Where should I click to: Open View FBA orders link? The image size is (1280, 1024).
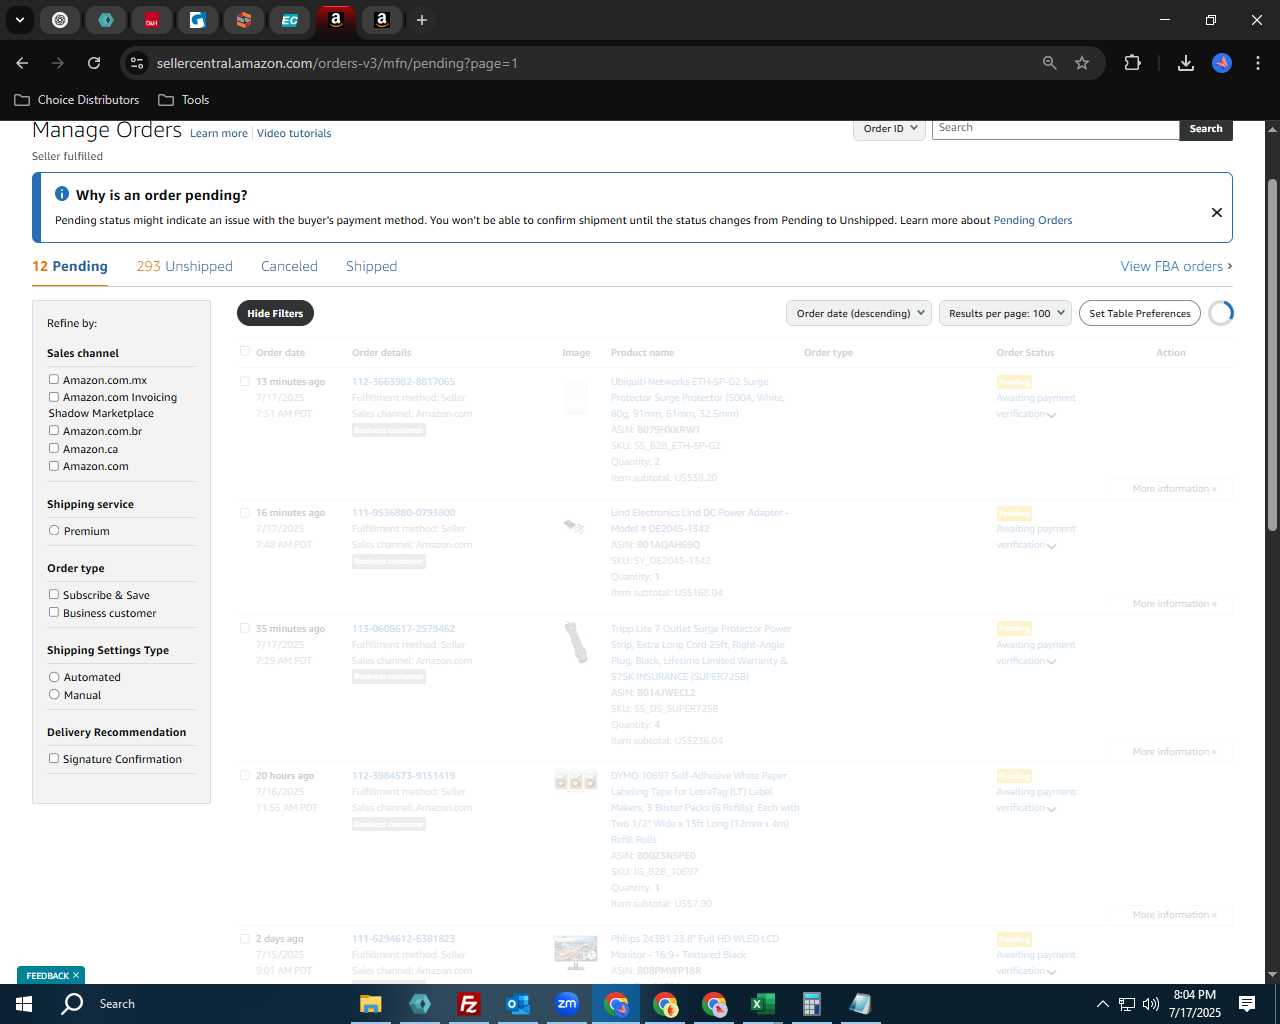(x=1176, y=266)
